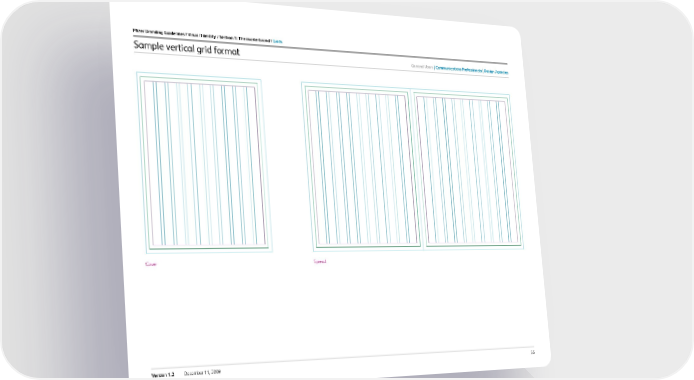The width and height of the screenshot is (694, 380).
Task: Click the Section 5 breadcrumb segment
Action: [244, 38]
